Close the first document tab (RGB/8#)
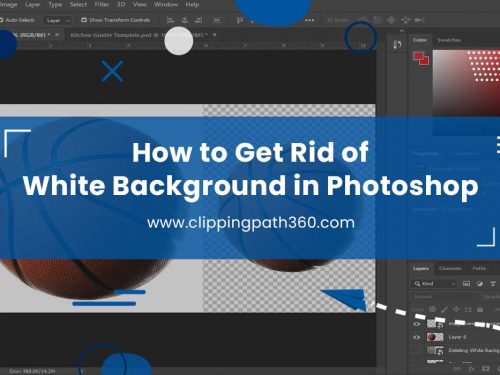Screen dimensions: 500x375 [x=57, y=35]
